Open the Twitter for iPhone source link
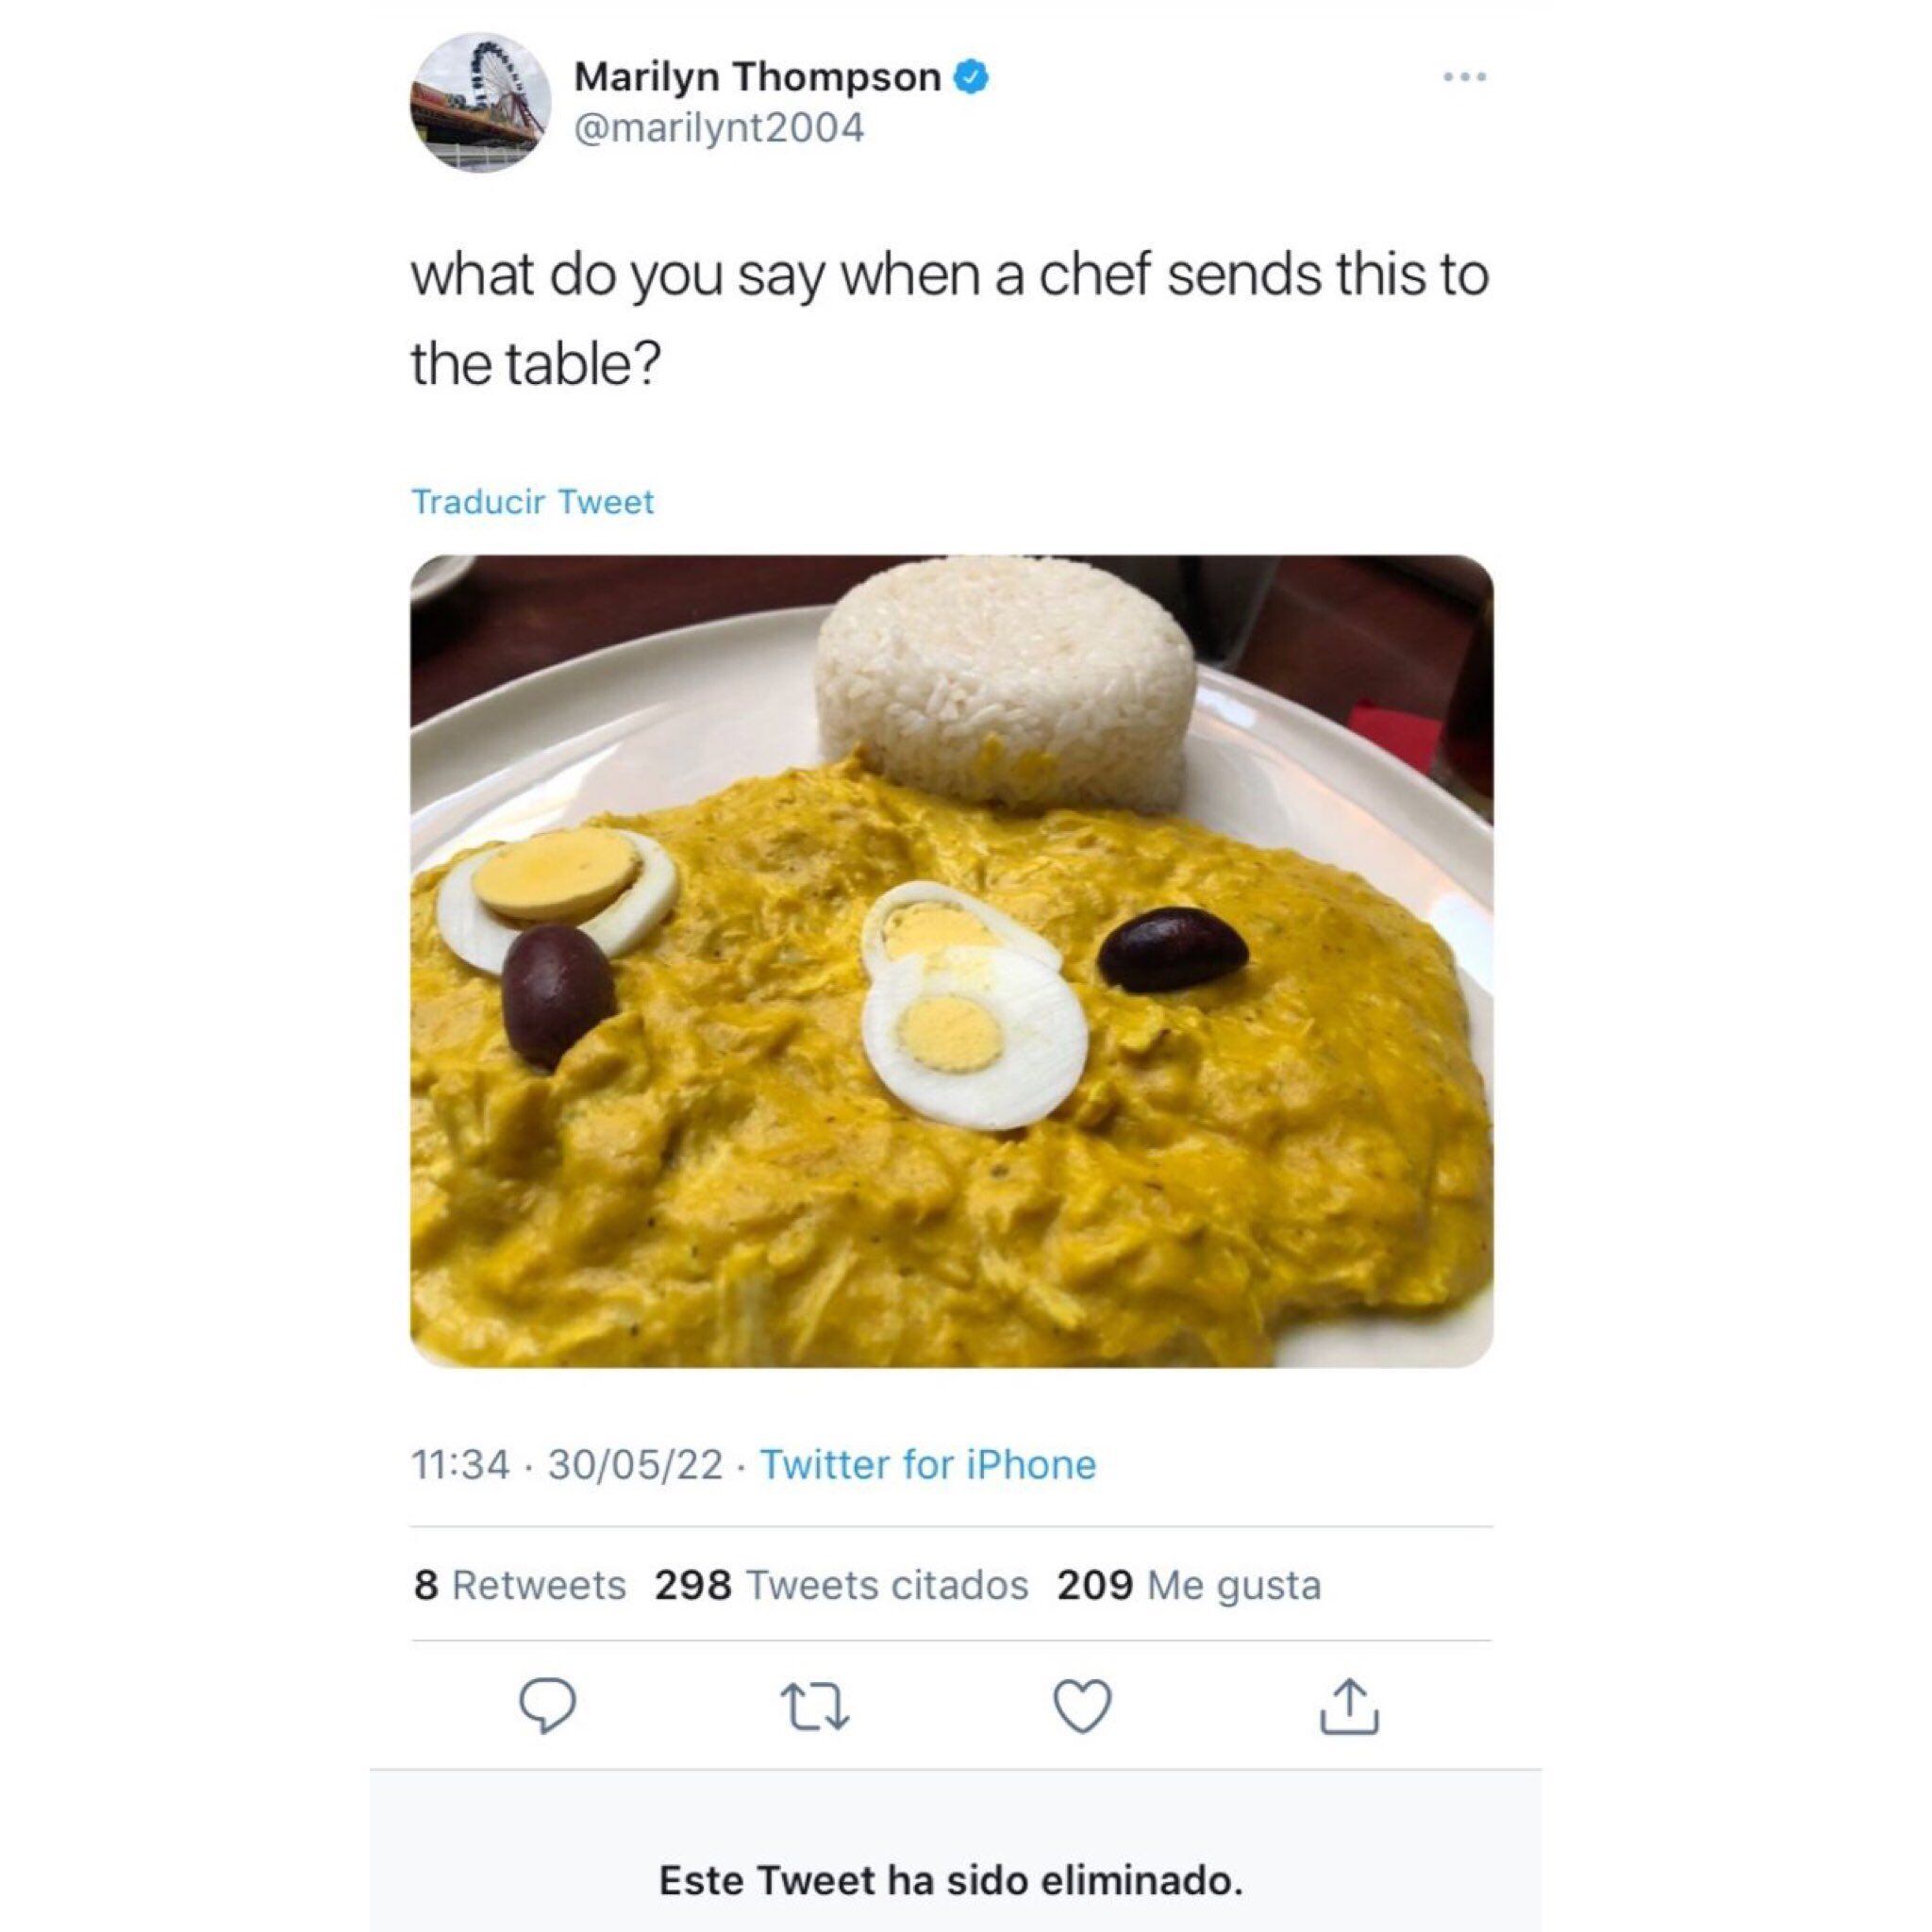1932x1932 pixels. [x=929, y=1463]
